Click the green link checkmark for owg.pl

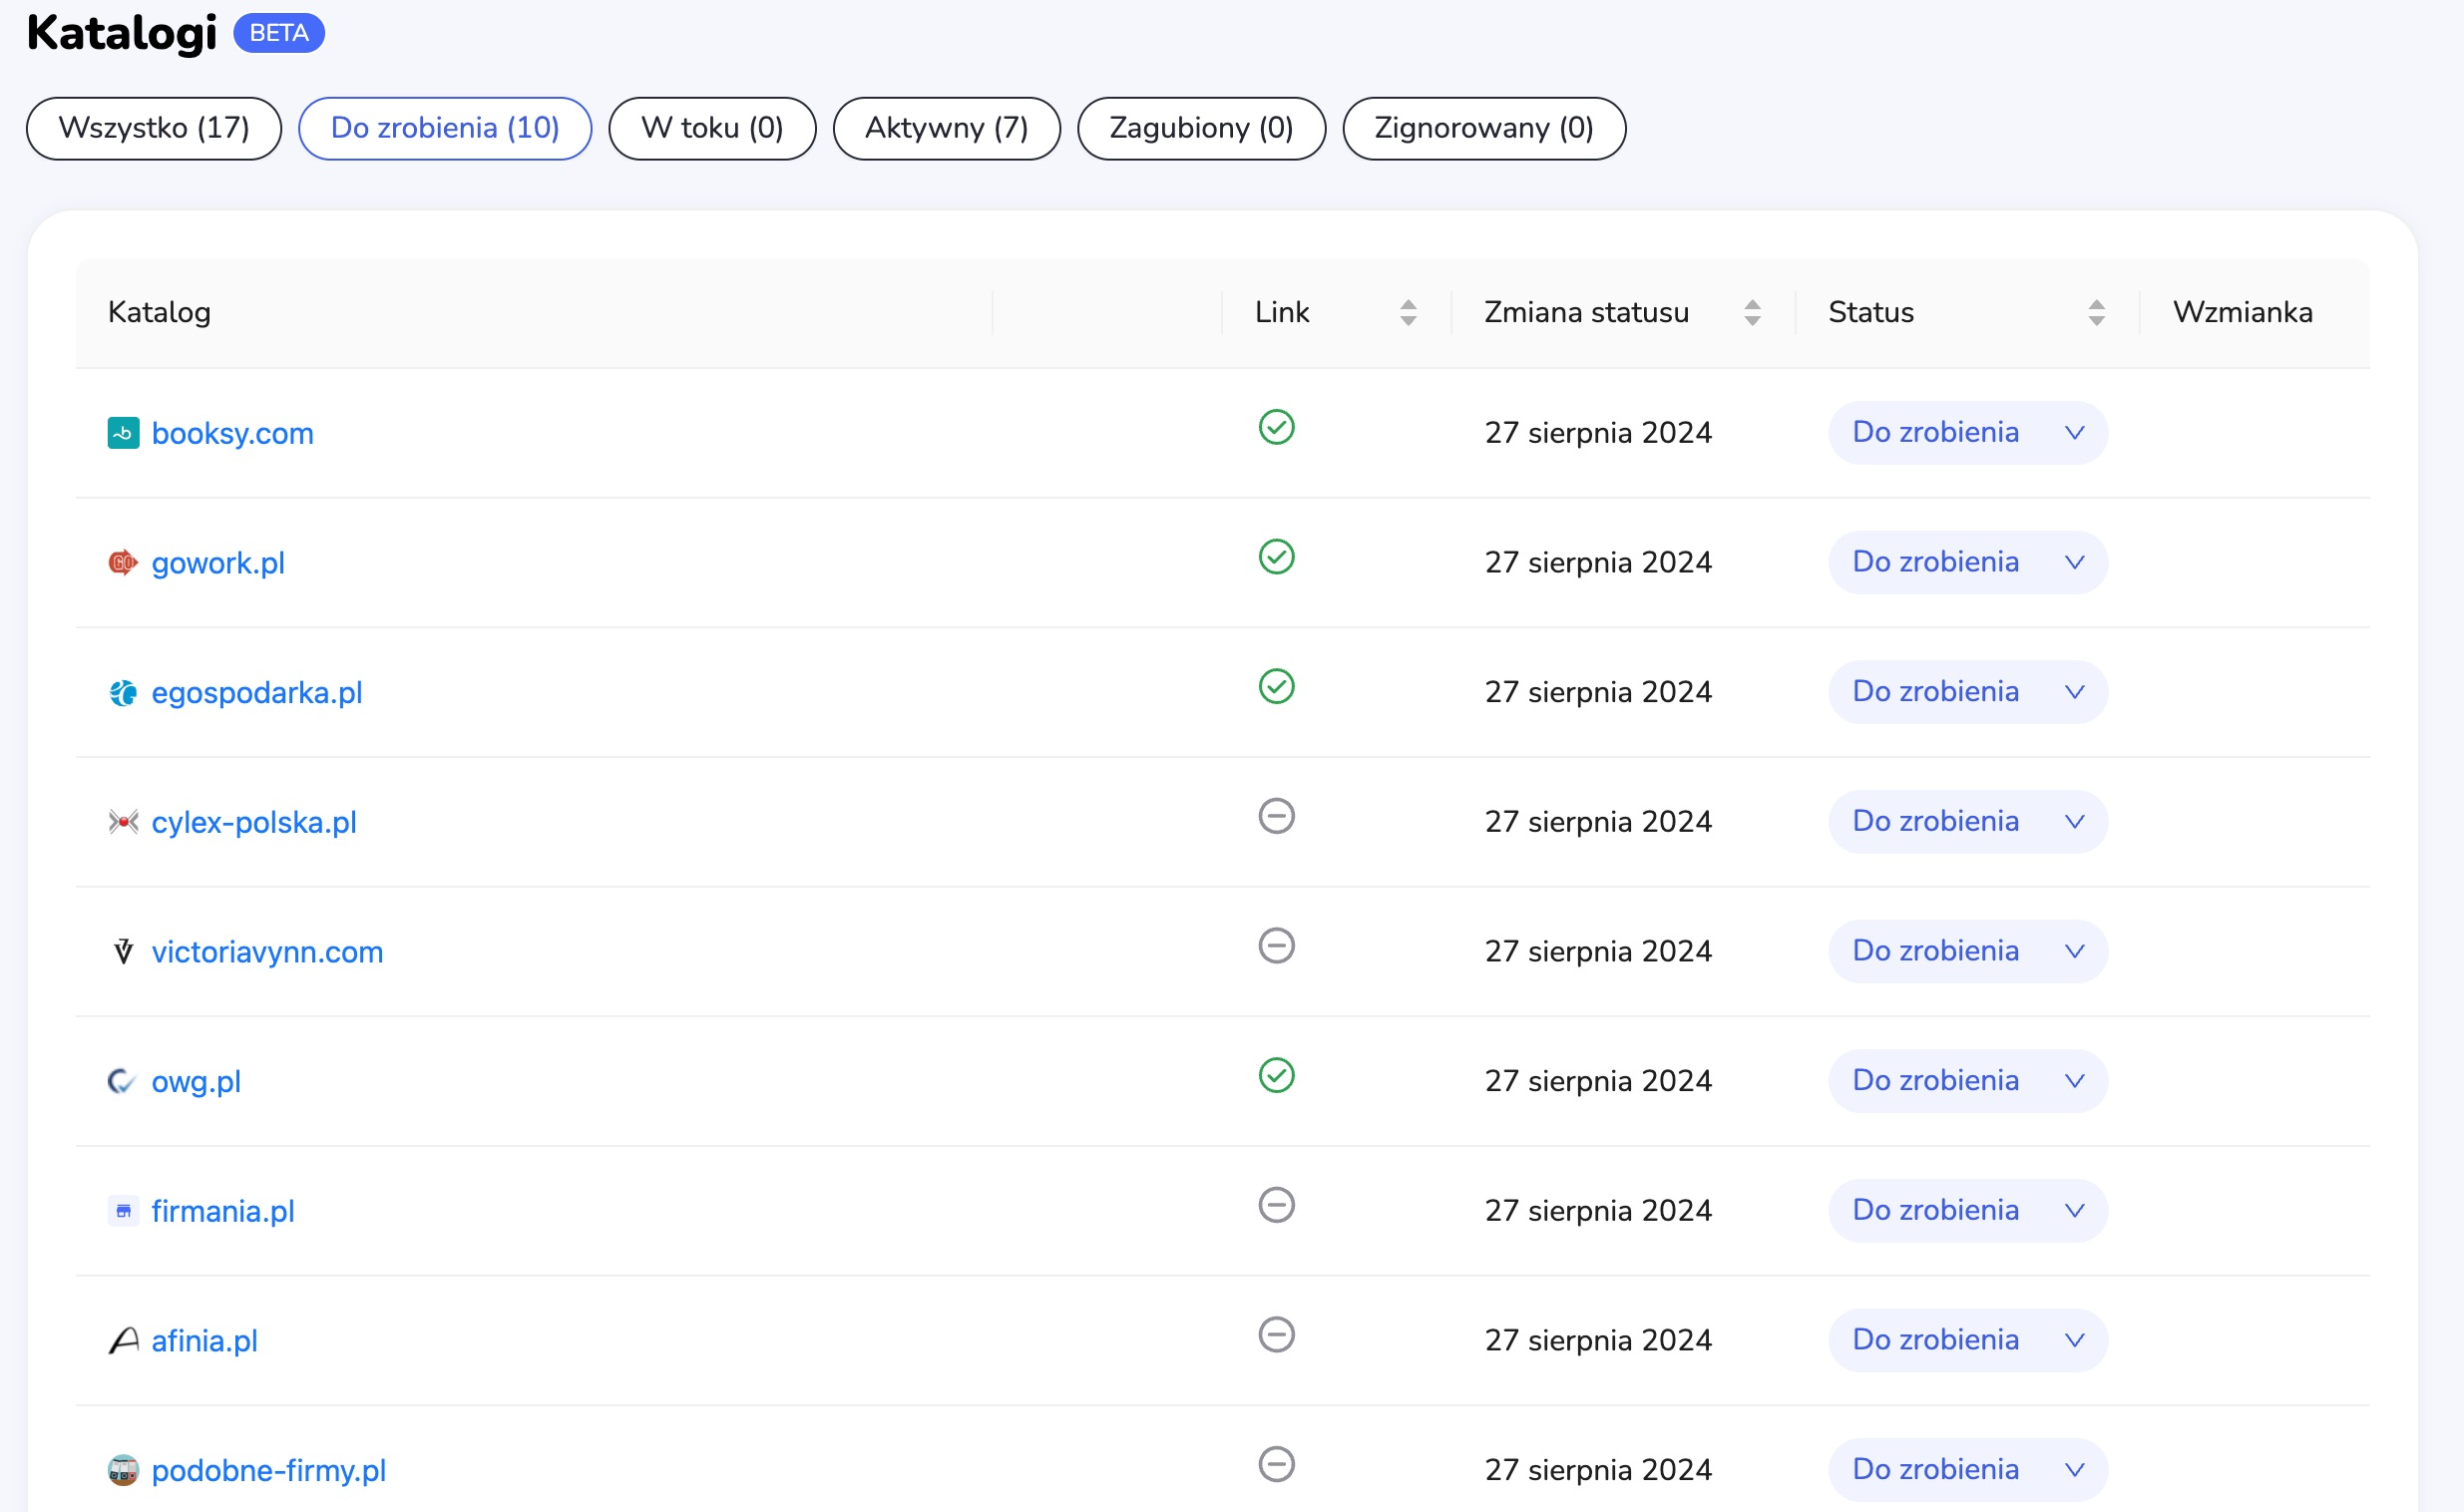[x=1276, y=1076]
